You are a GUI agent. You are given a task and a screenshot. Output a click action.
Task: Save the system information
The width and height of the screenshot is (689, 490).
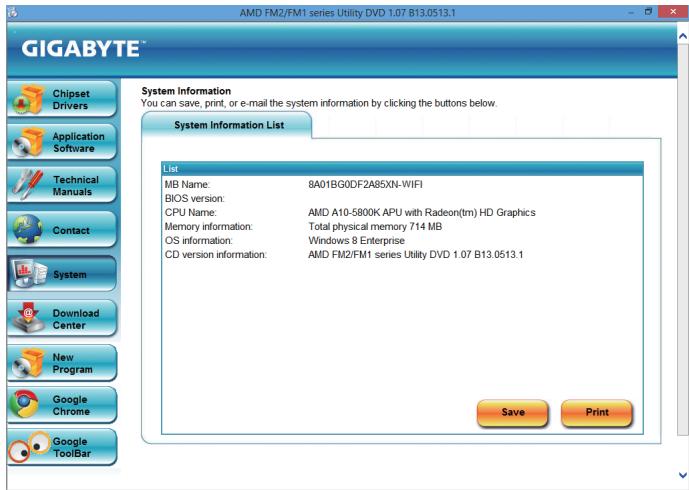[513, 413]
